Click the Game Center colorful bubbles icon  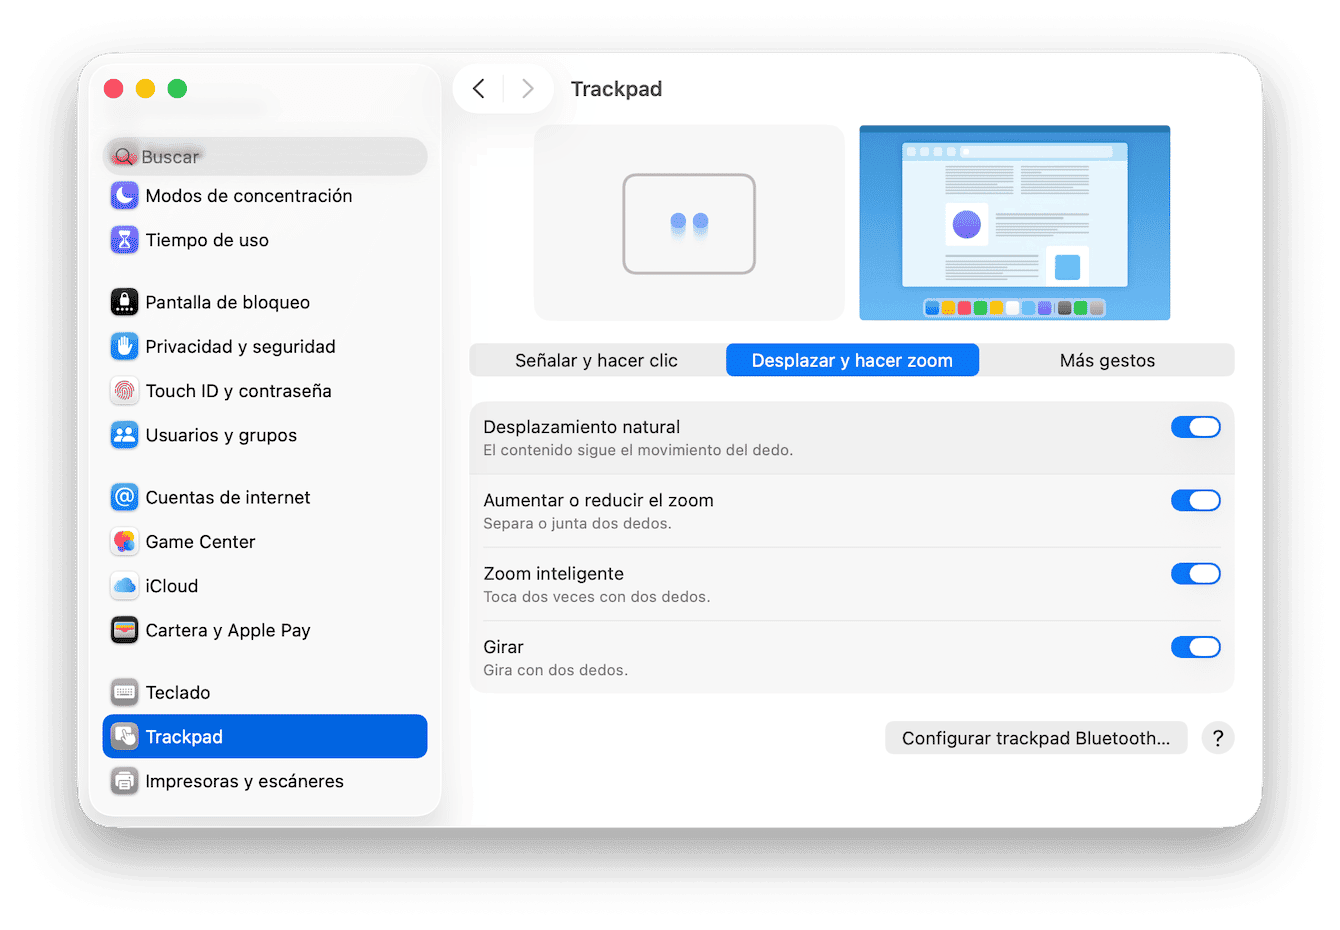click(x=124, y=541)
